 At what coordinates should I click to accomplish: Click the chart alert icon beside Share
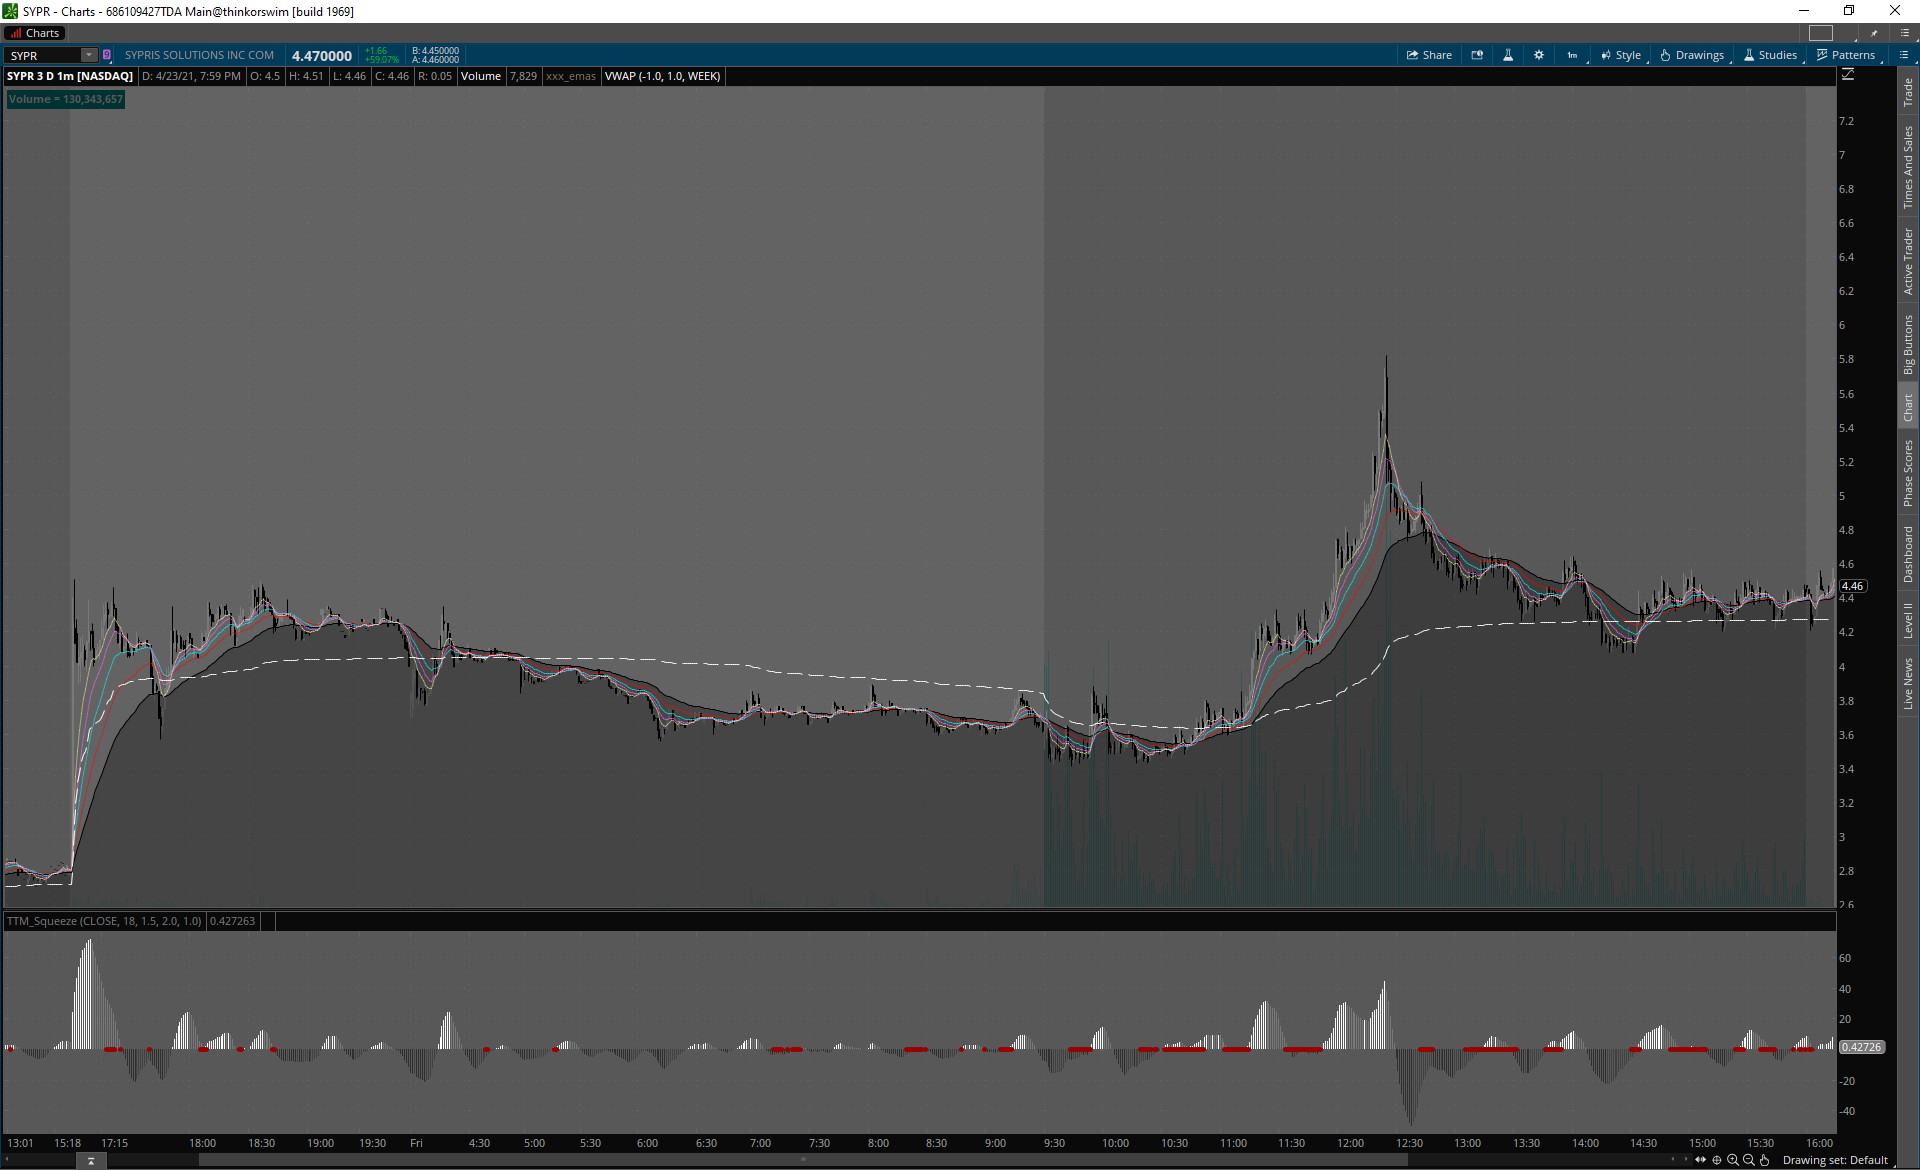1477,55
